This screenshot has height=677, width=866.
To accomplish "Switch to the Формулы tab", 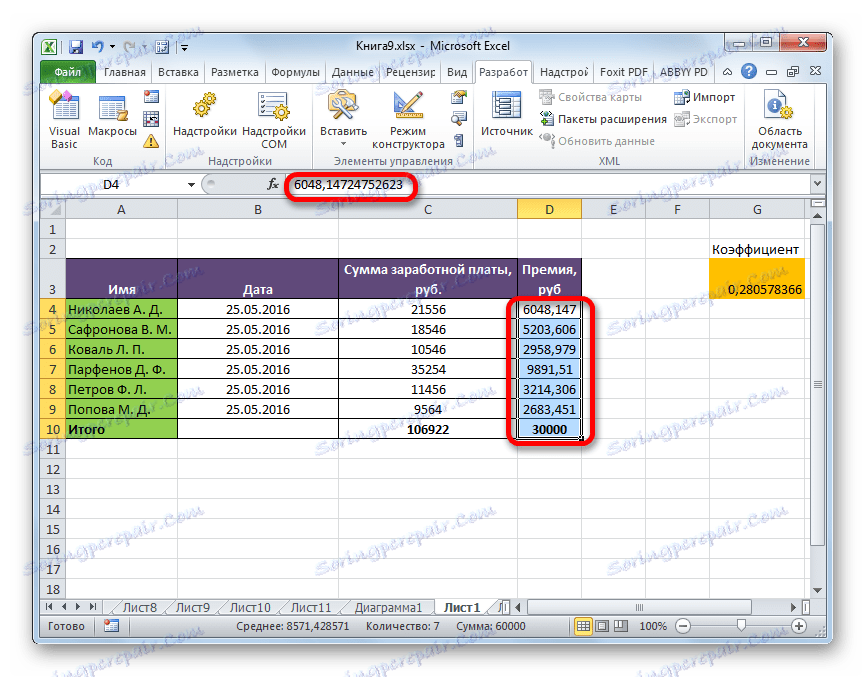I will tap(295, 72).
